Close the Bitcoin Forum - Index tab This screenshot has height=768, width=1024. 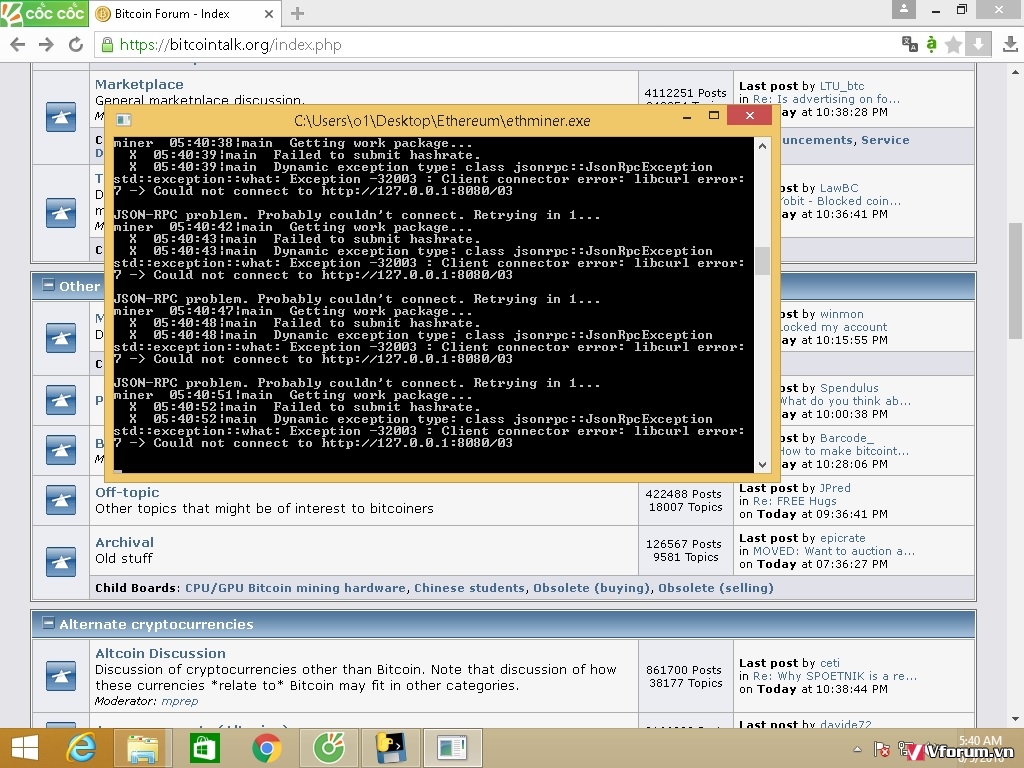[268, 14]
